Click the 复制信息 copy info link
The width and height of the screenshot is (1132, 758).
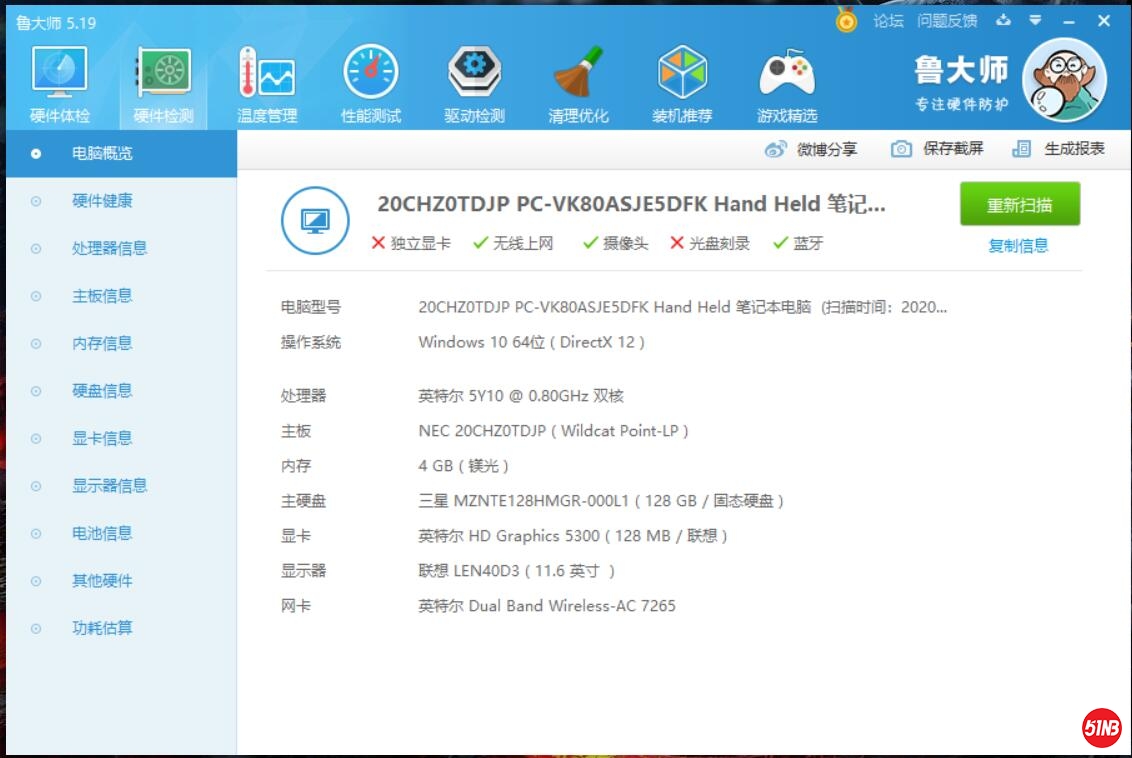[x=1018, y=246]
